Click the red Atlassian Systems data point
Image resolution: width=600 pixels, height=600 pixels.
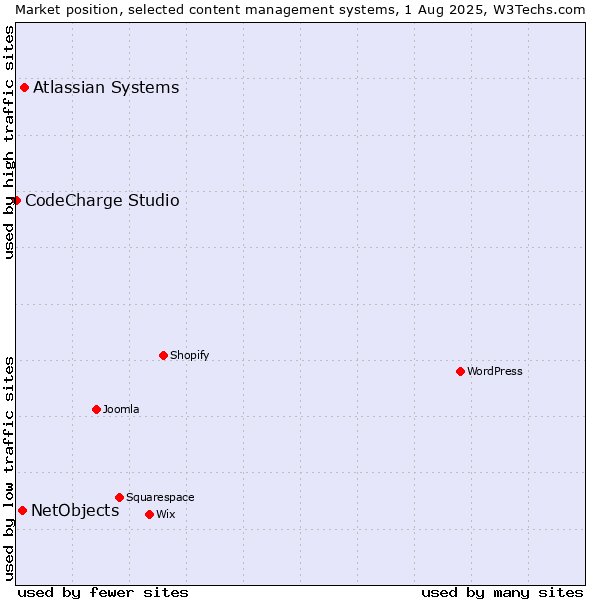[x=24, y=88]
